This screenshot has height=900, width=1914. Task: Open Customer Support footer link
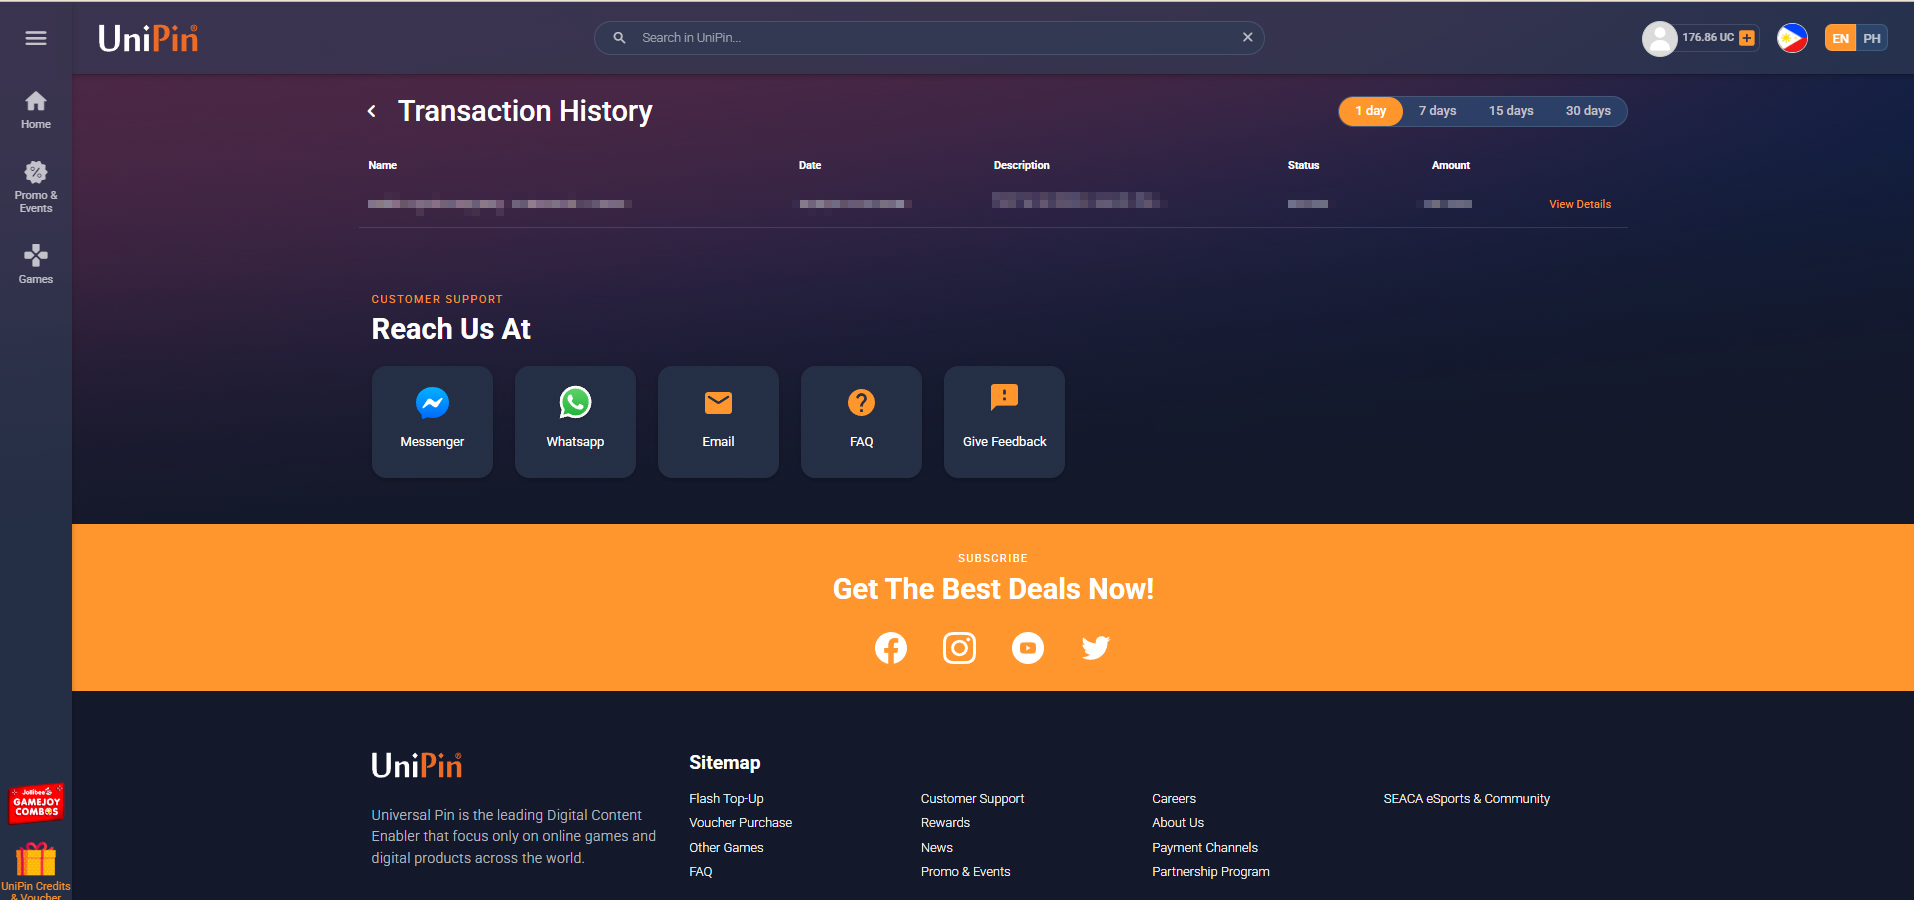[972, 798]
